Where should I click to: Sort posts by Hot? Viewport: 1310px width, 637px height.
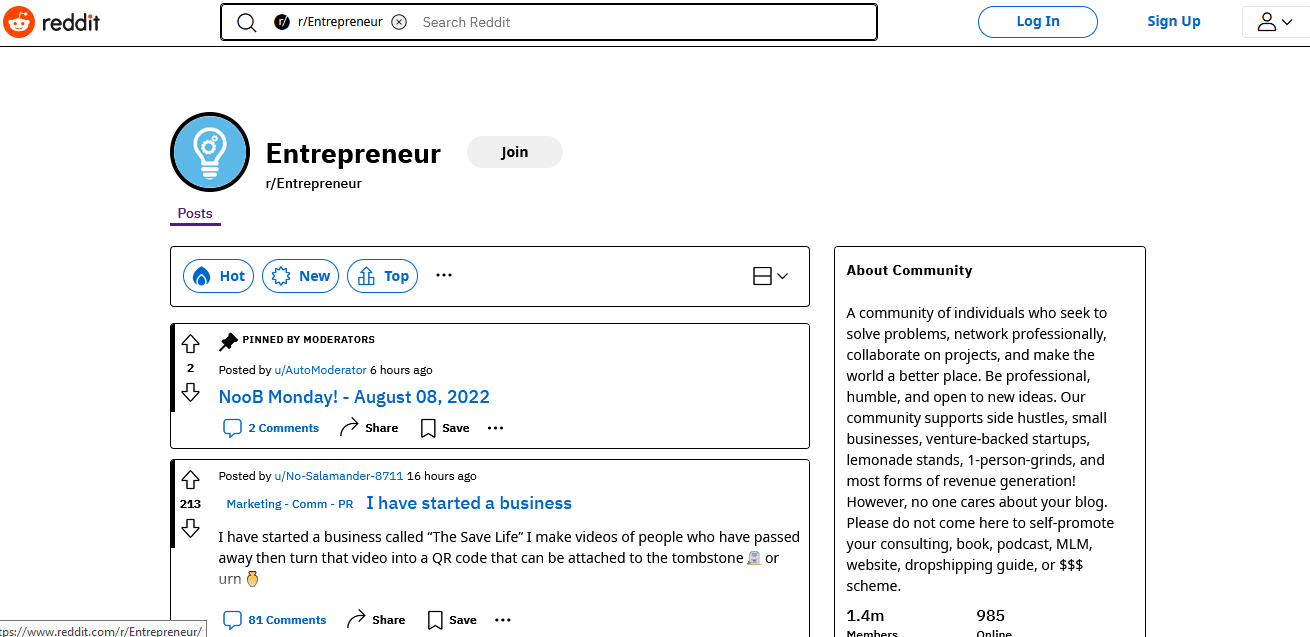click(x=219, y=276)
